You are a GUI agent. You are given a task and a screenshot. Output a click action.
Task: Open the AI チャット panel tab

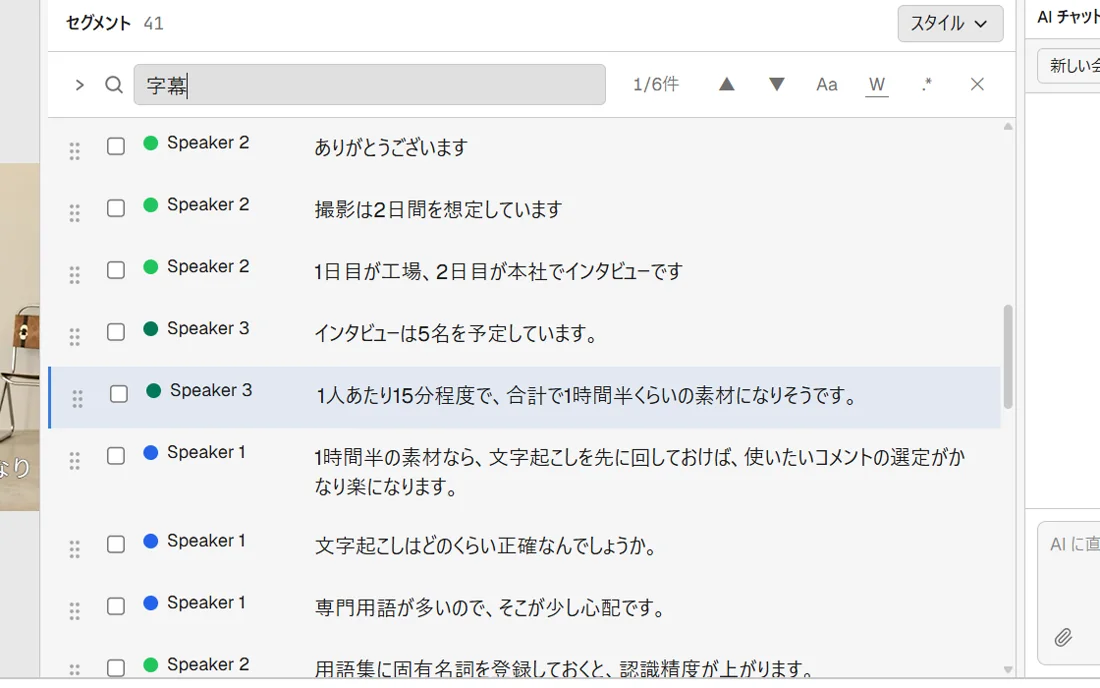click(1068, 18)
